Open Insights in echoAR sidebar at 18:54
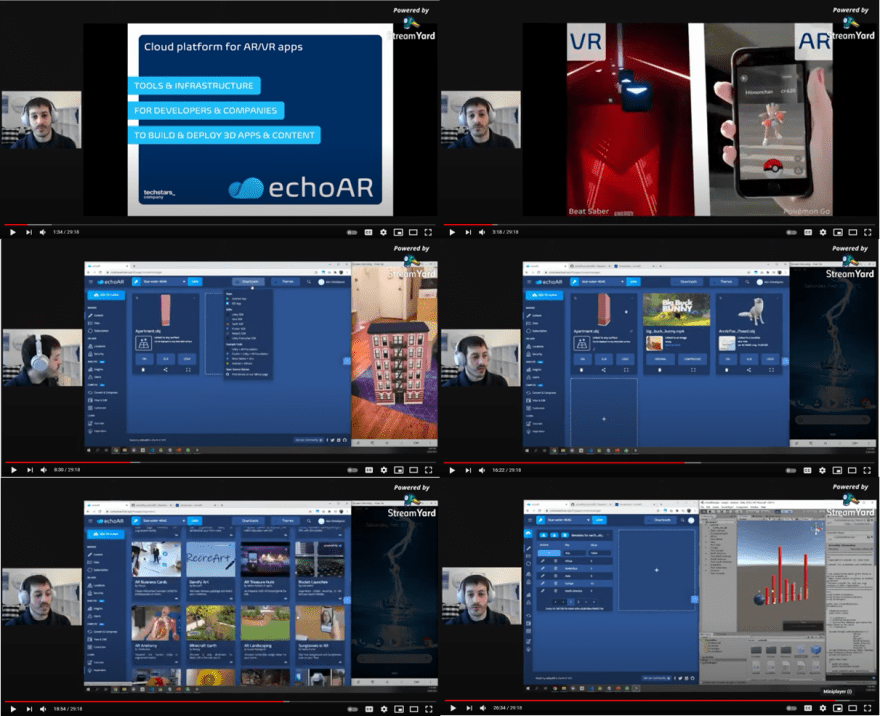Image resolution: width=880 pixels, height=716 pixels. point(94,608)
